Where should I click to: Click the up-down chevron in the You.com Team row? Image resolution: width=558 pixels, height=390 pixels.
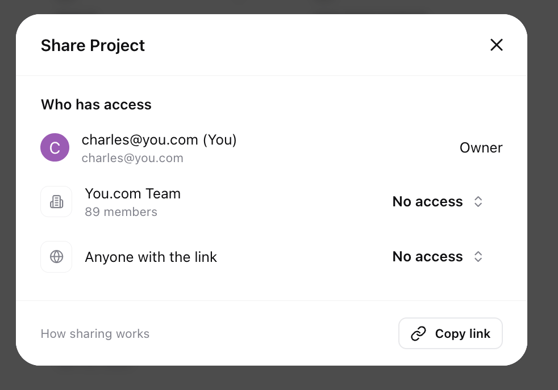pyautogui.click(x=478, y=202)
